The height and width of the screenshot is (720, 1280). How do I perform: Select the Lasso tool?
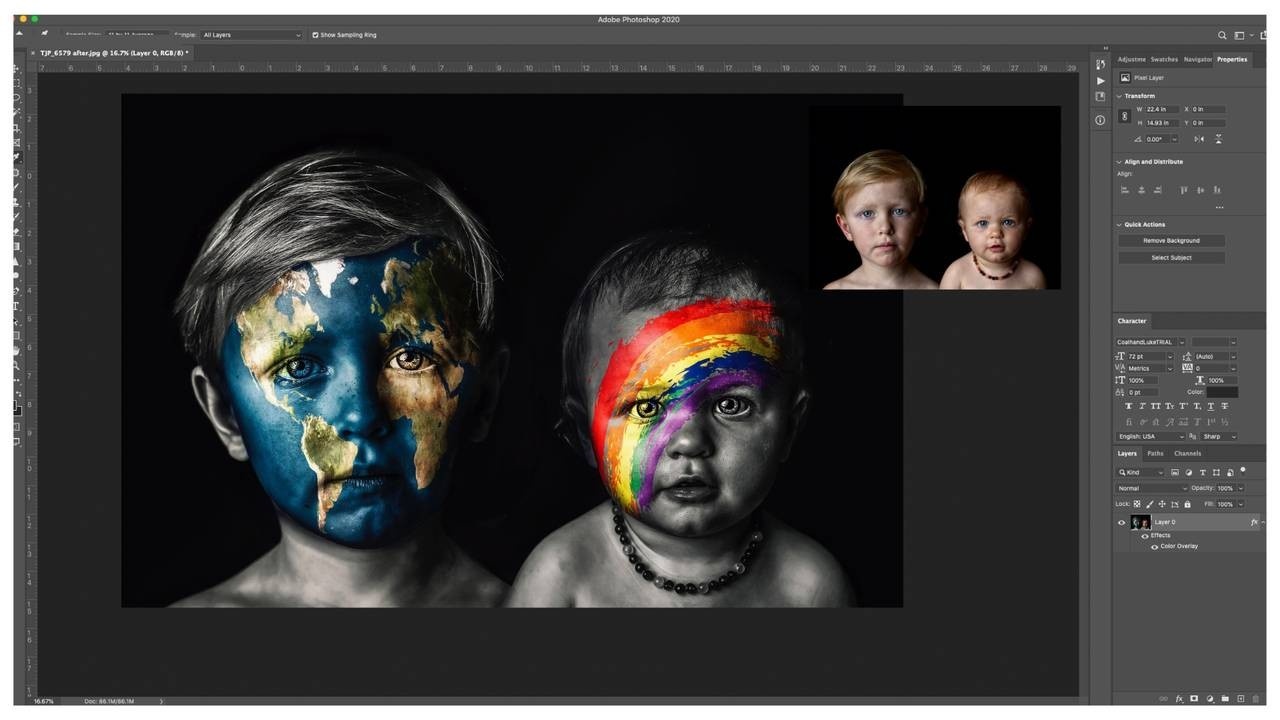pyautogui.click(x=17, y=98)
